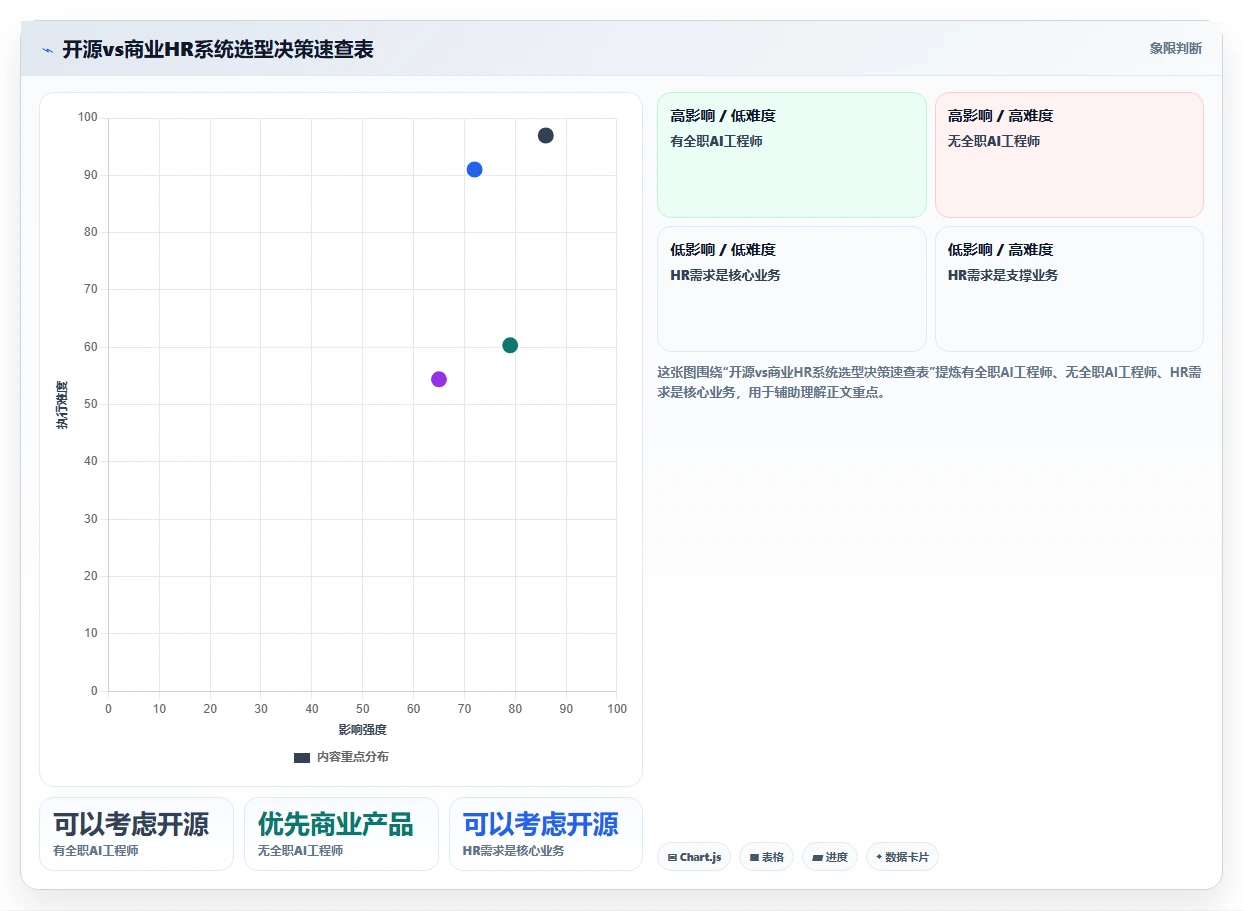Open the 高影响 / 高难度 quadrant card
This screenshot has height=911, width=1243.
click(1069, 155)
